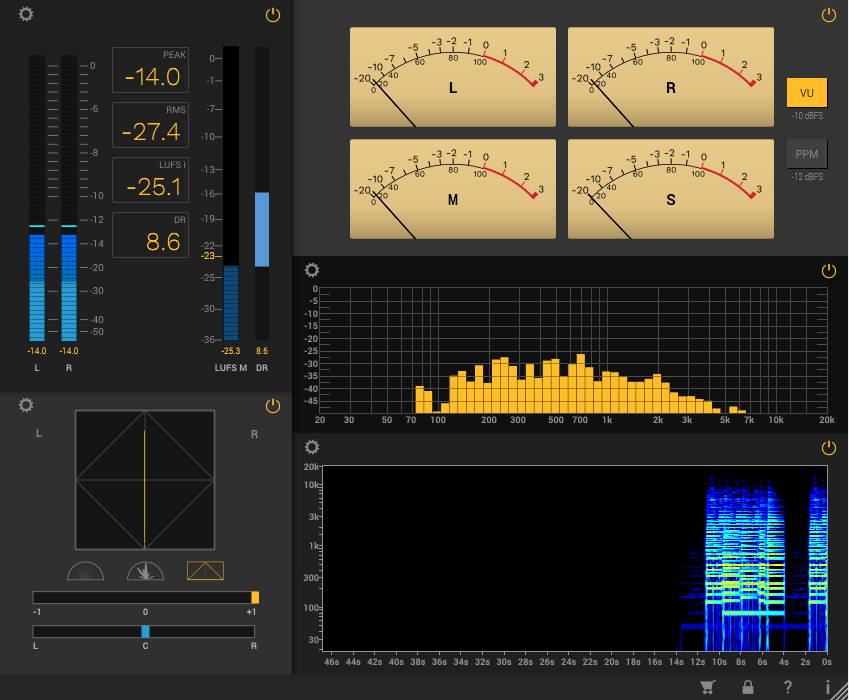Image resolution: width=849 pixels, height=700 pixels.
Task: Click the lock icon in bottom bar
Action: (x=747, y=687)
